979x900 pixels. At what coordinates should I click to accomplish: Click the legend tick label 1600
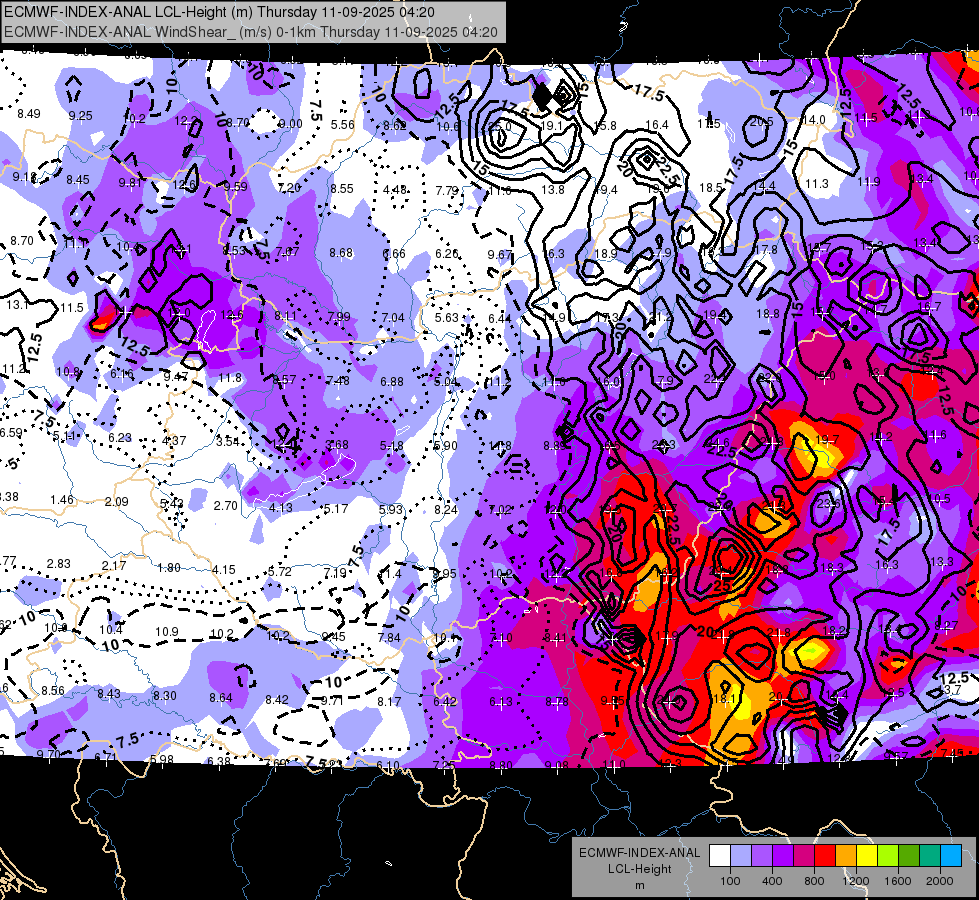coord(898,881)
